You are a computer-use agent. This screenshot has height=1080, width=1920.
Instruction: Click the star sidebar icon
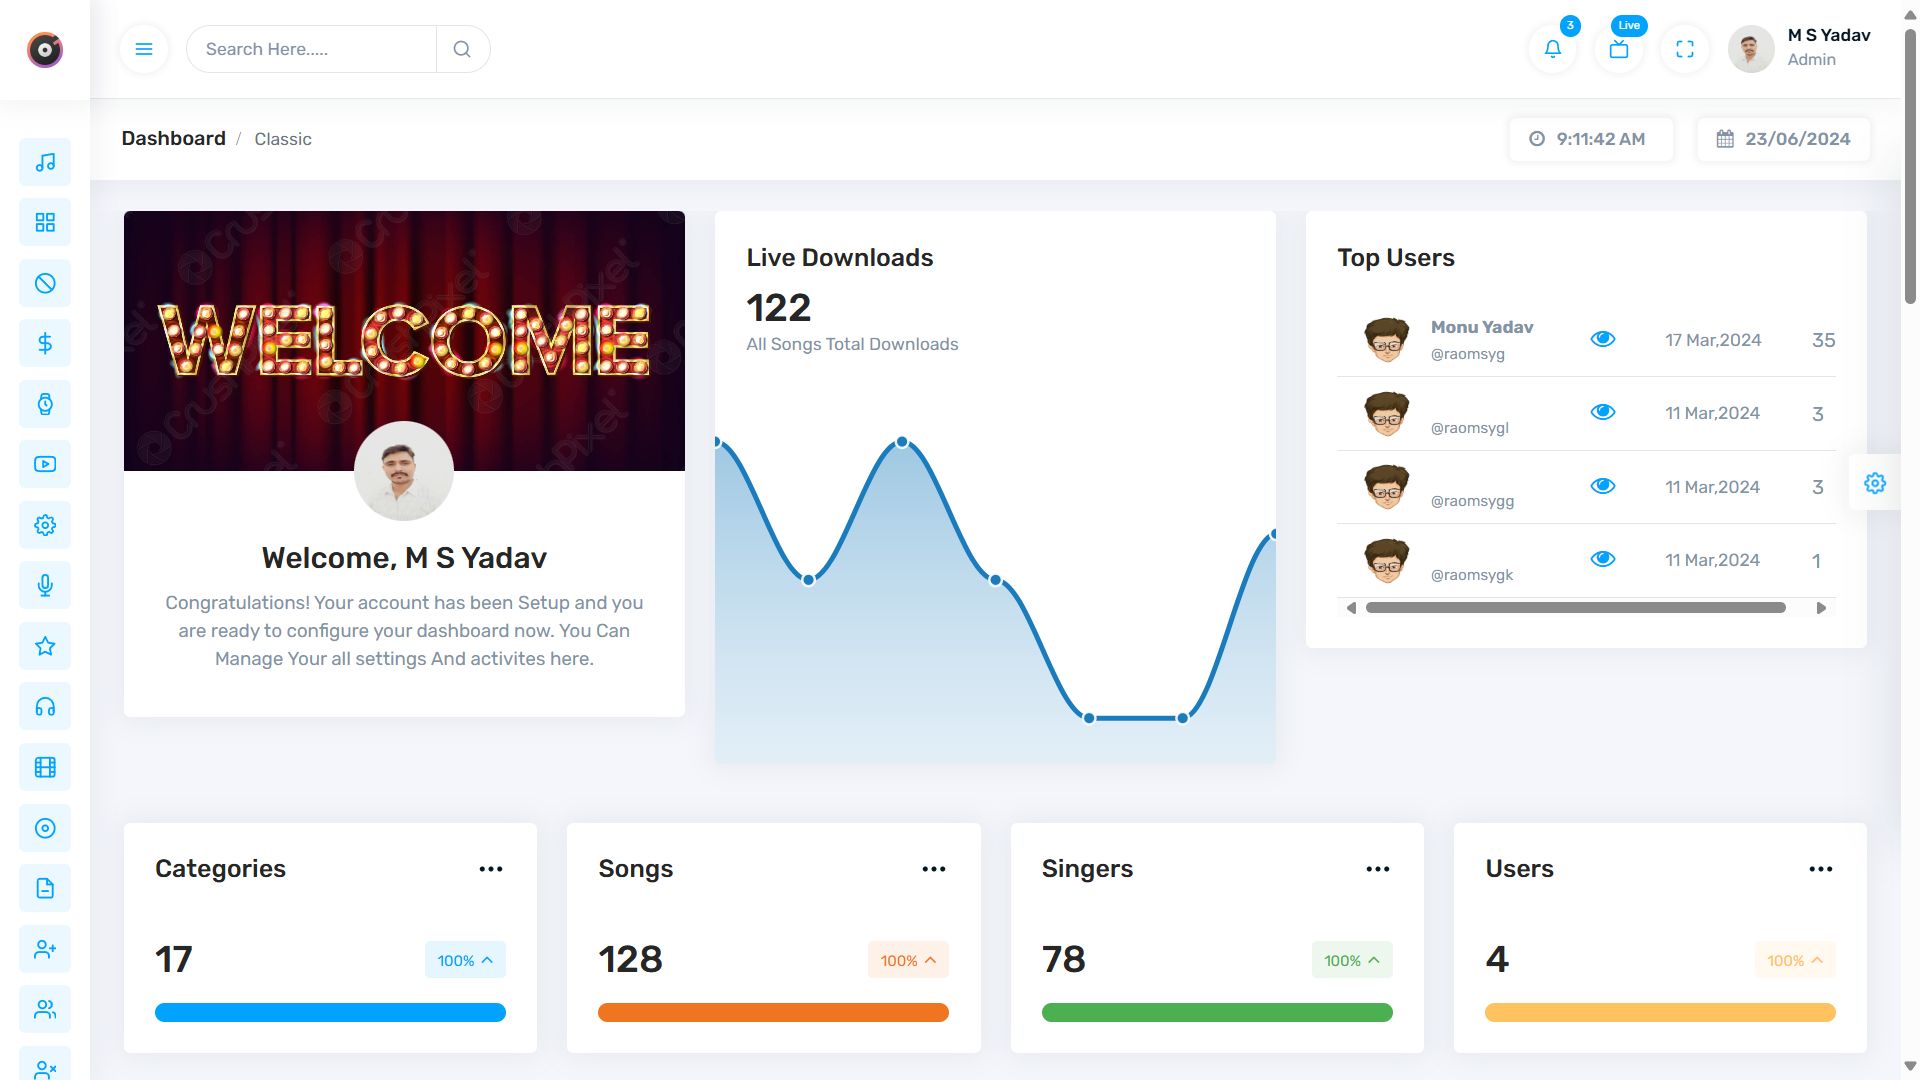[x=45, y=647]
